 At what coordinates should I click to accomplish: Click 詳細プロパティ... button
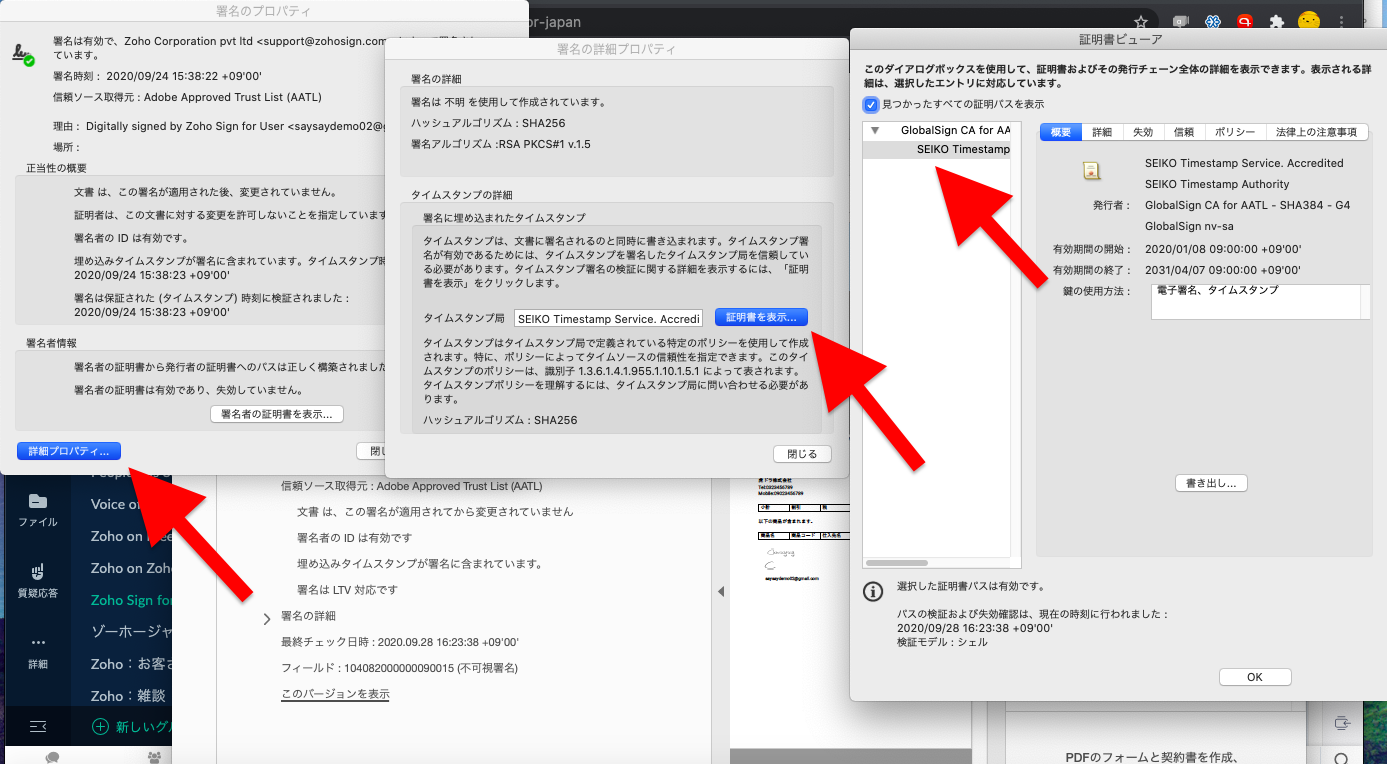pyautogui.click(x=69, y=451)
